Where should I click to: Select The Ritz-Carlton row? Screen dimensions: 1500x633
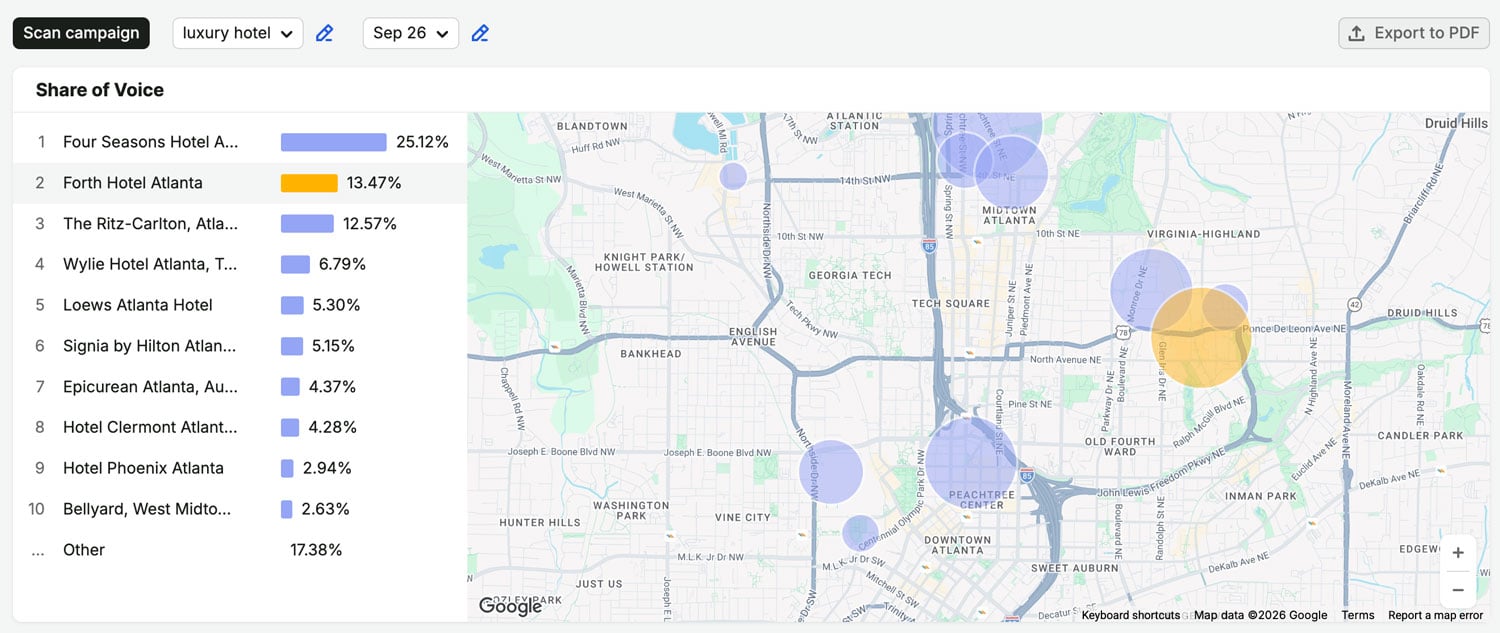240,224
